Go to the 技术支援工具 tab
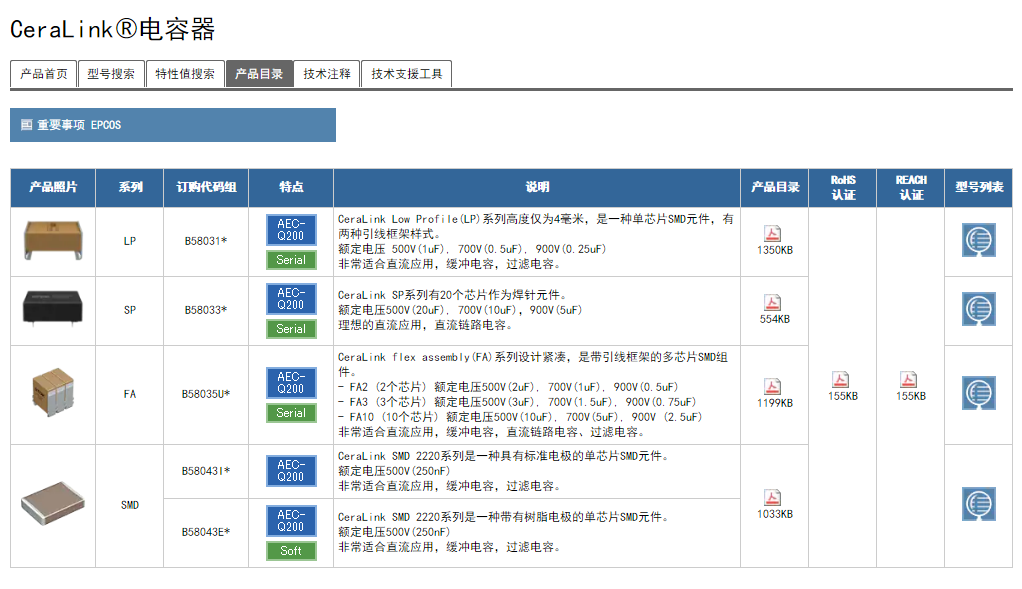This screenshot has width=1022, height=589. click(x=406, y=74)
